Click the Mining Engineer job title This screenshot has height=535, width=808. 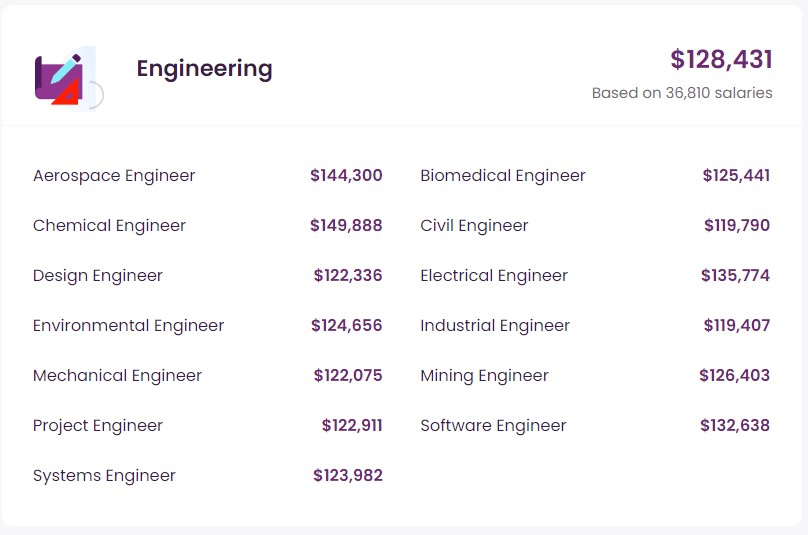coord(484,376)
